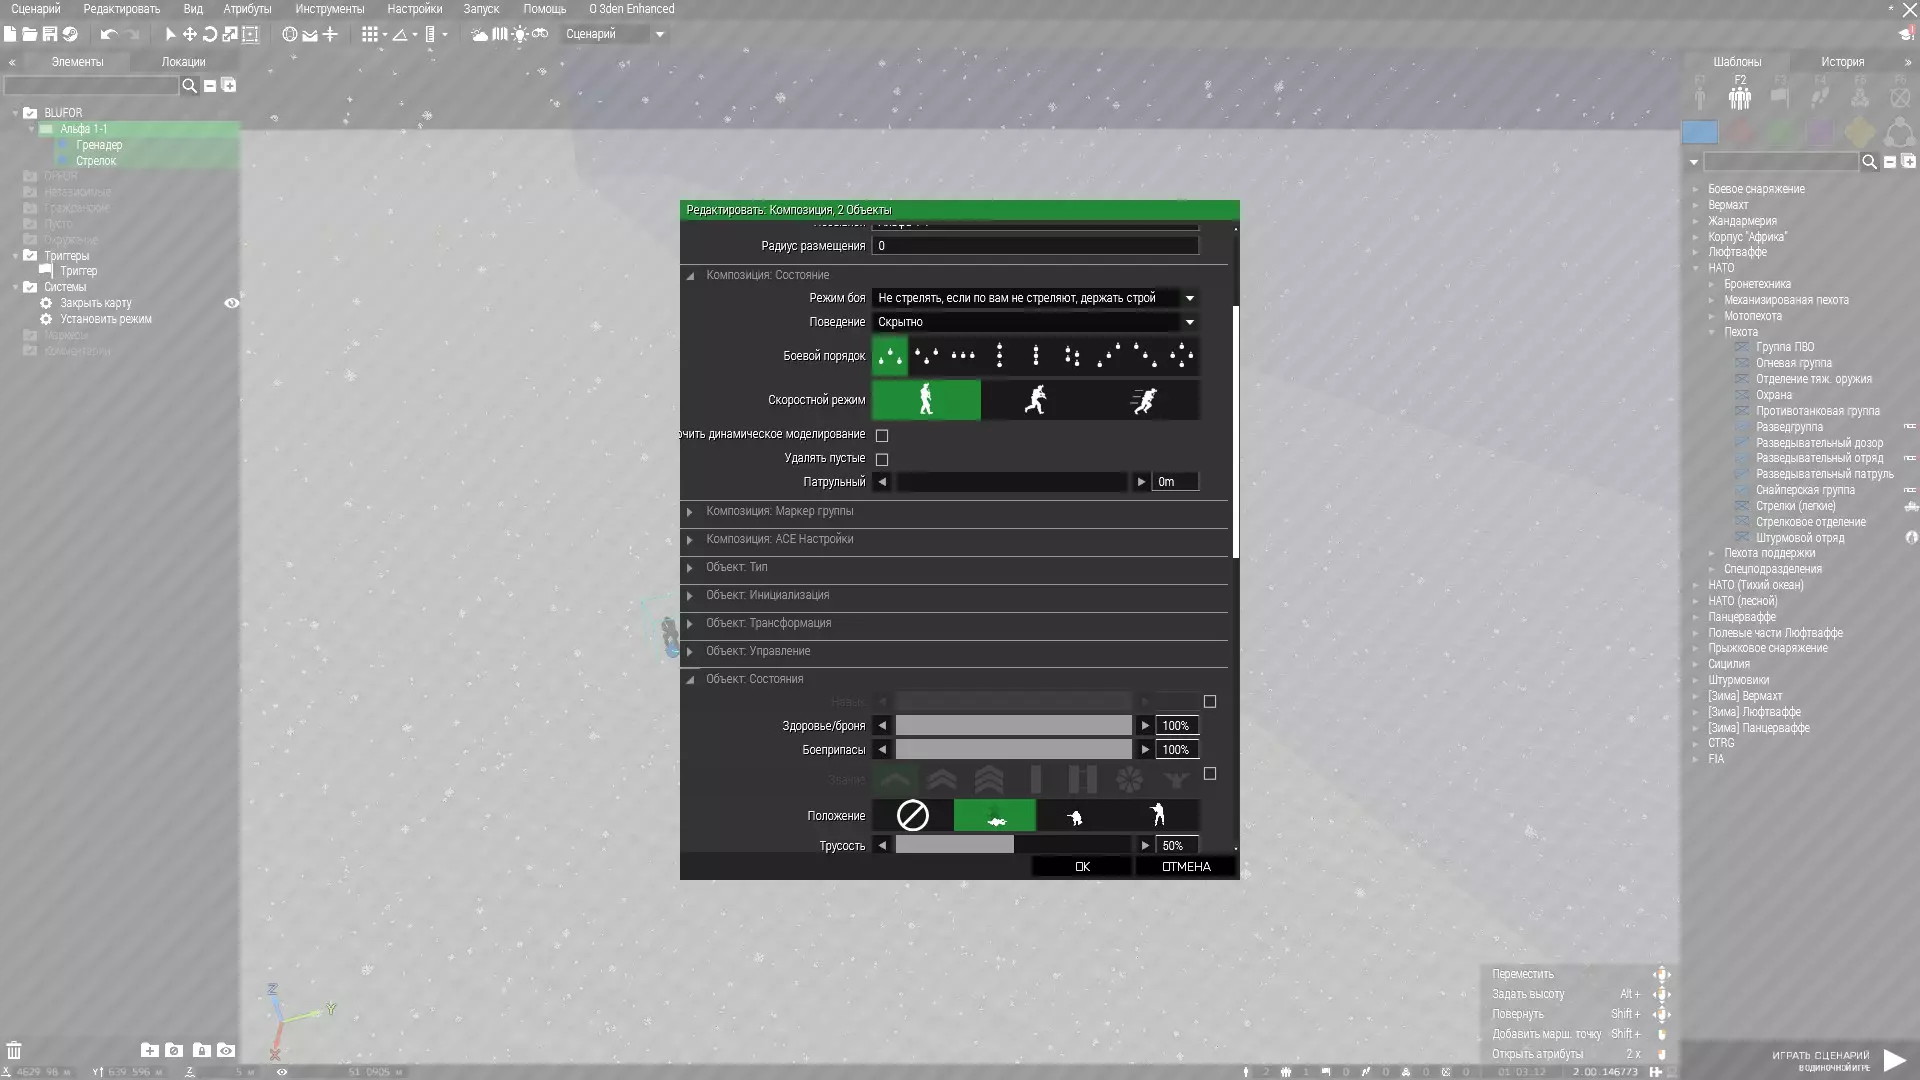The height and width of the screenshot is (1080, 1920).
Task: Toggle visibility eye for Закрыть карту
Action: point(231,303)
